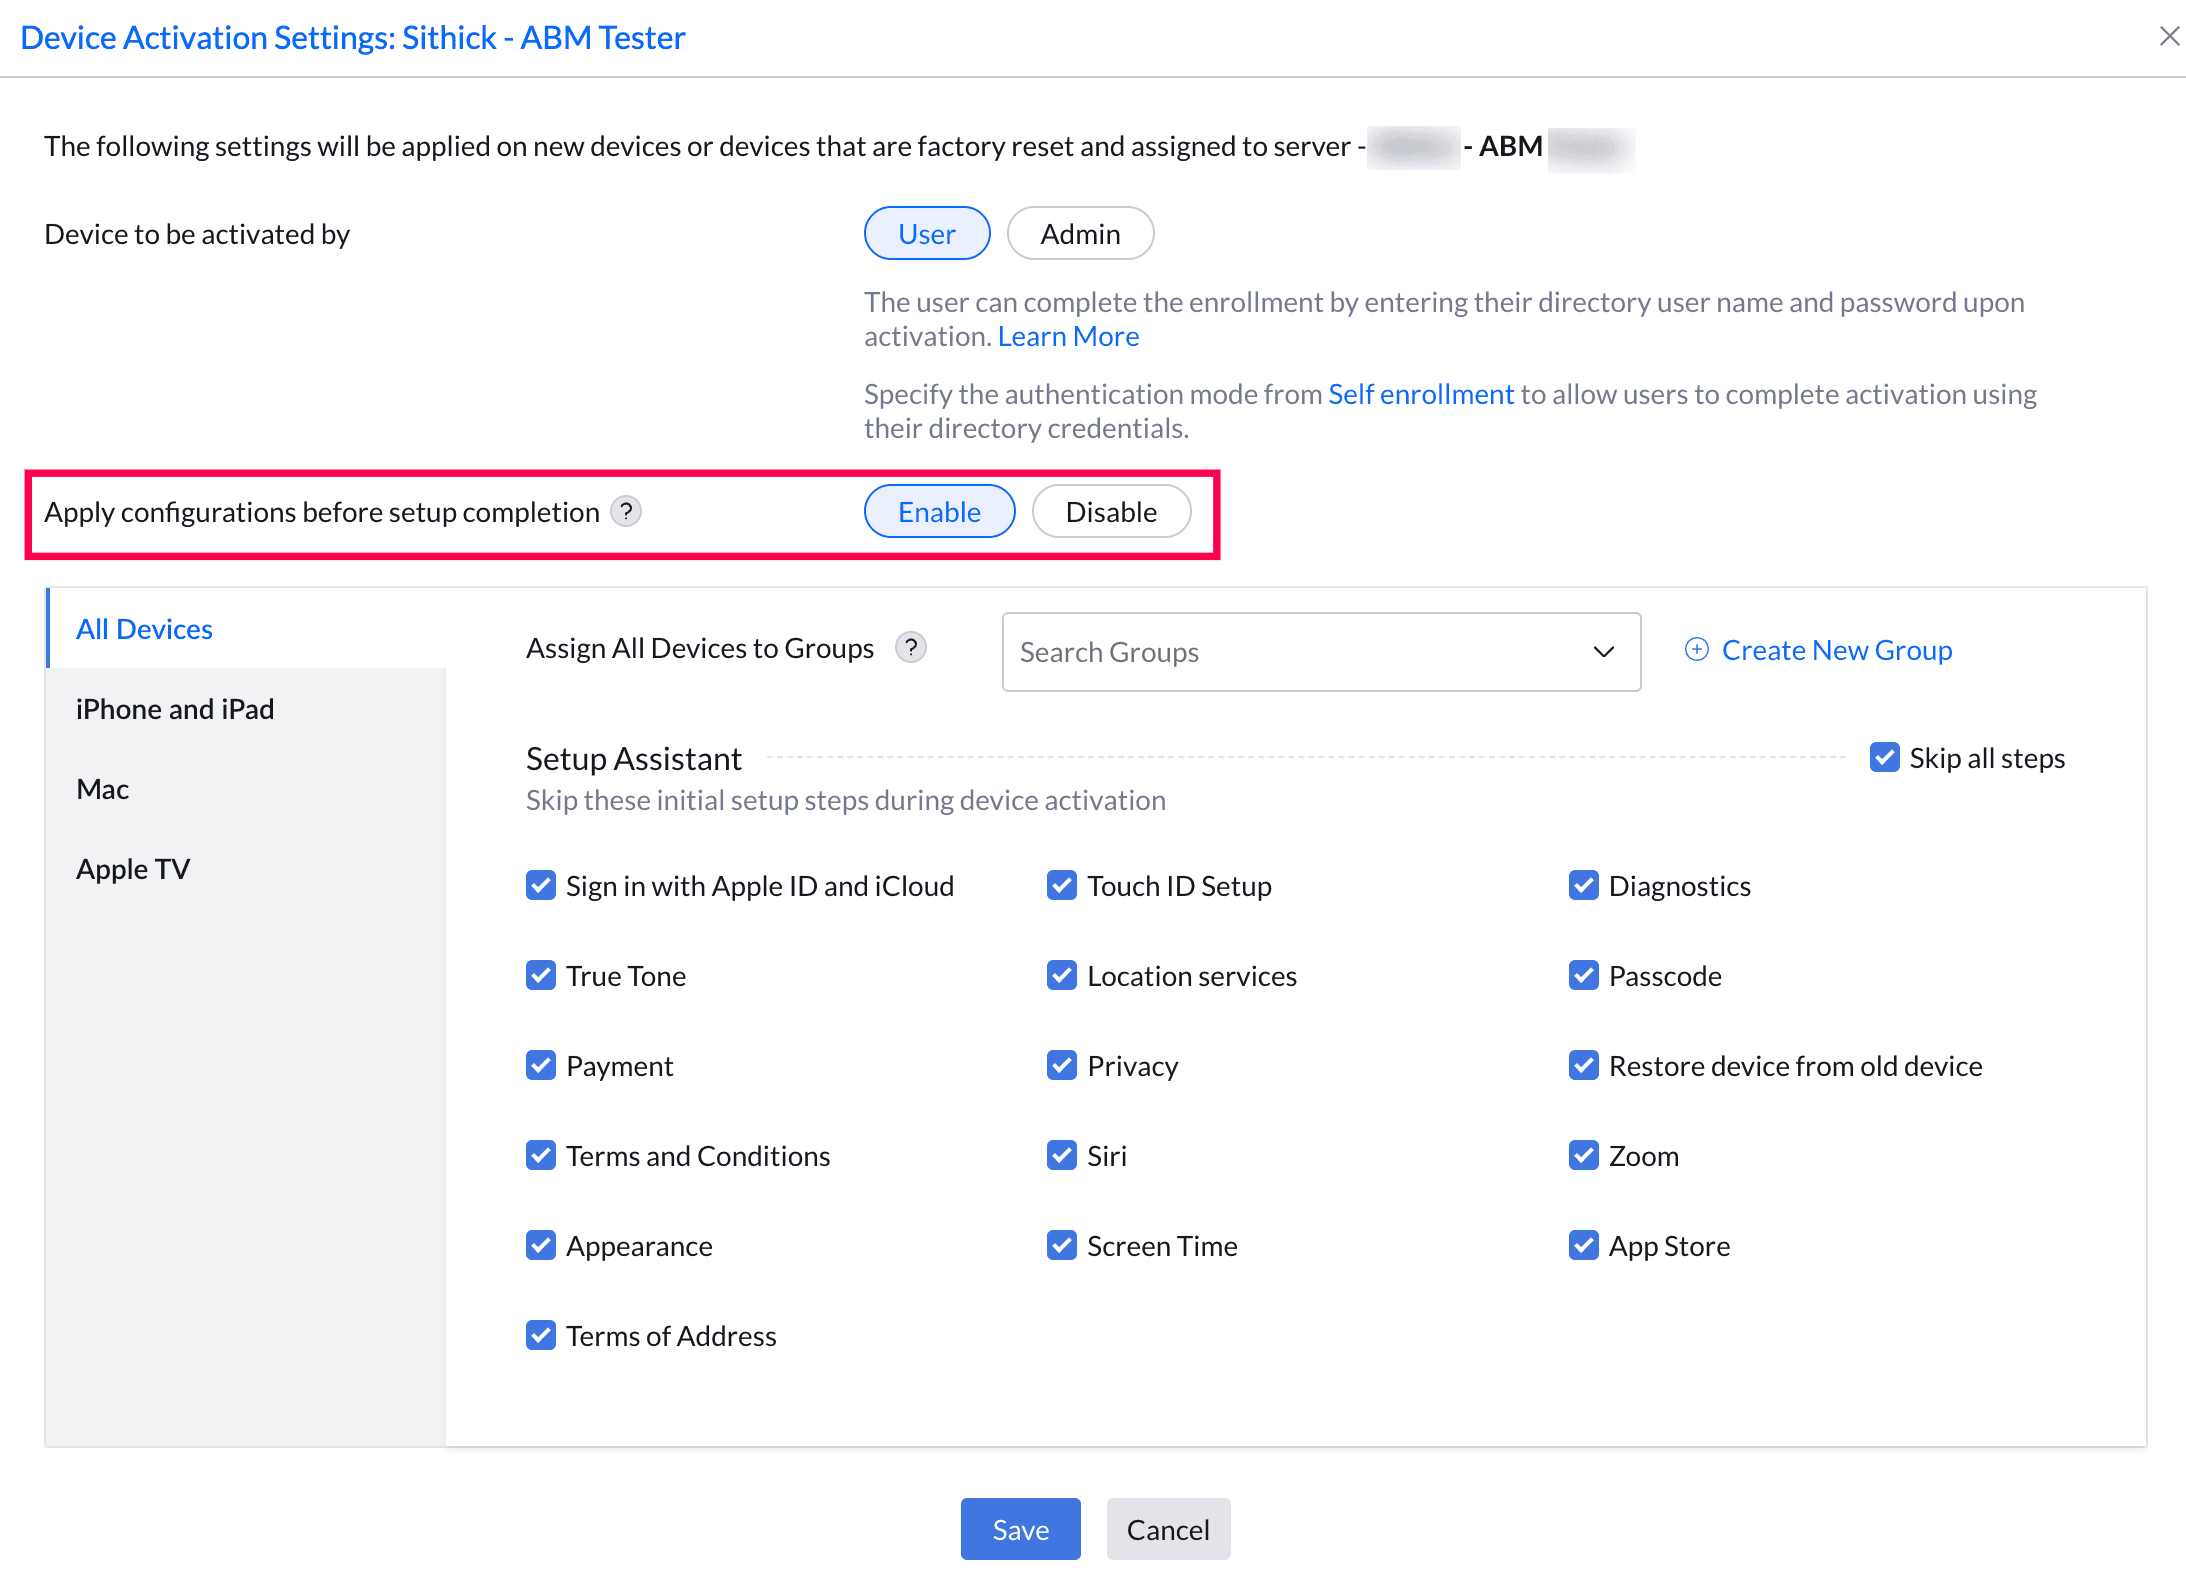Uncheck Sign in with Apple ID and iCloud
Viewport: 2186px width, 1586px height.
coord(541,886)
